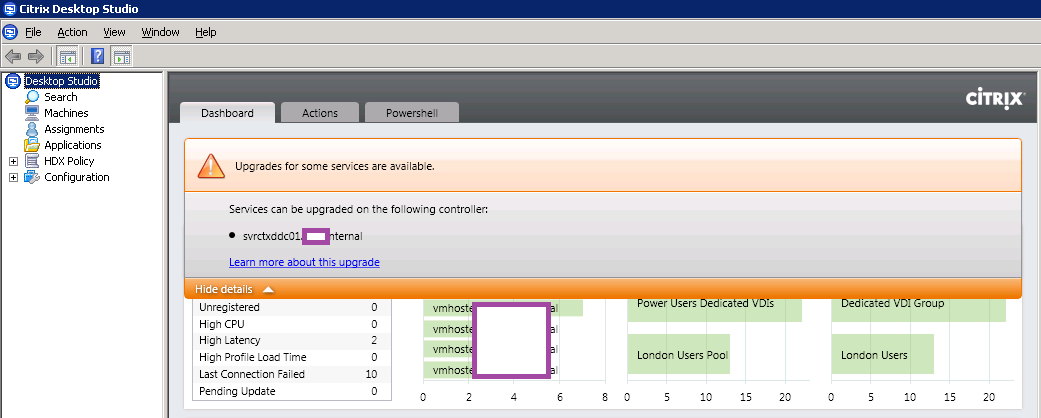1041x418 pixels.
Task: Click the High Profile Load Time row
Action: [291, 357]
